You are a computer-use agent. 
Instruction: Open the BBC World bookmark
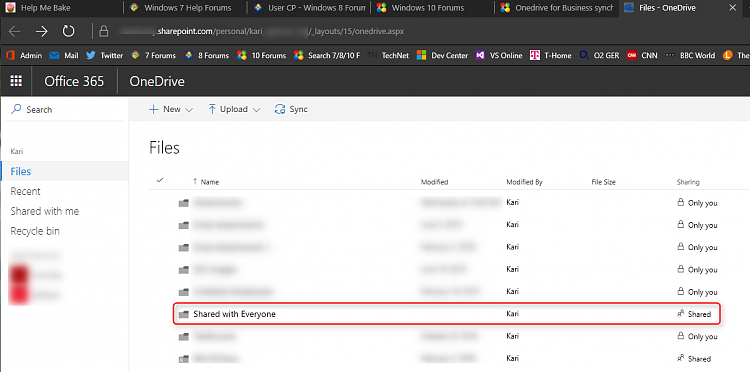tap(690, 55)
